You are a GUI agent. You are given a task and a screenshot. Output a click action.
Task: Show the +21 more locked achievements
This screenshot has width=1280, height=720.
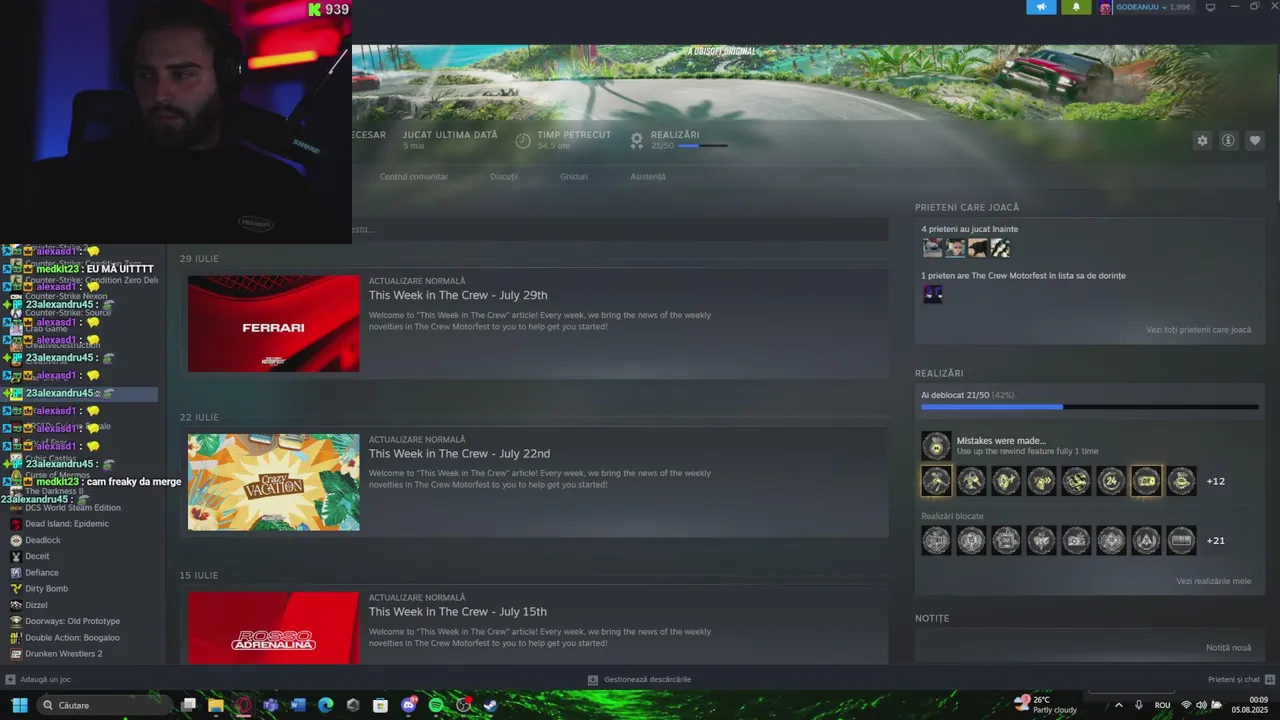click(x=1215, y=541)
